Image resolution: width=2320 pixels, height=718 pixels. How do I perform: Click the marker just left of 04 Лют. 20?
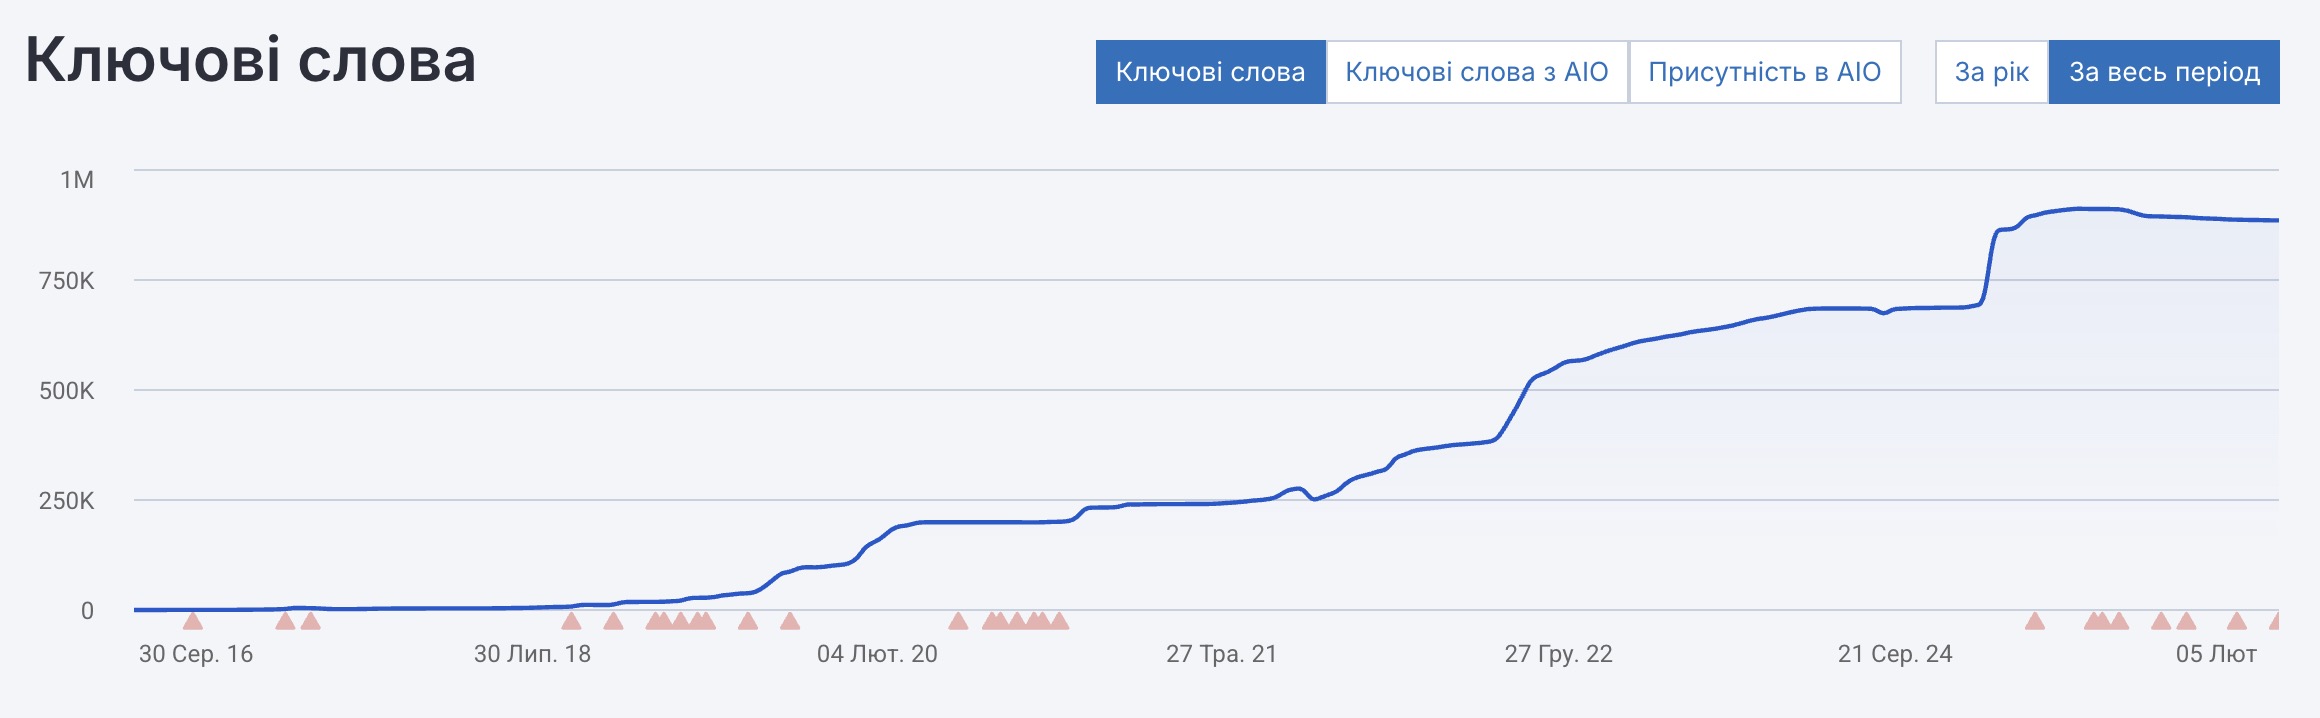tap(790, 621)
